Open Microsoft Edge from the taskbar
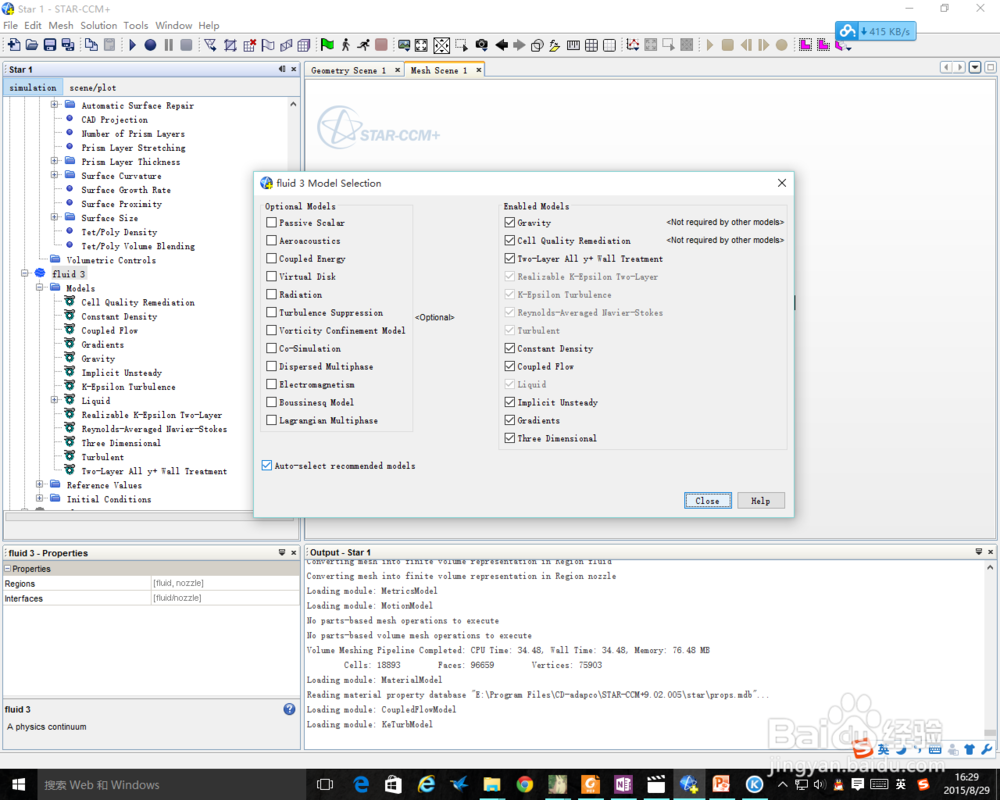 361,784
